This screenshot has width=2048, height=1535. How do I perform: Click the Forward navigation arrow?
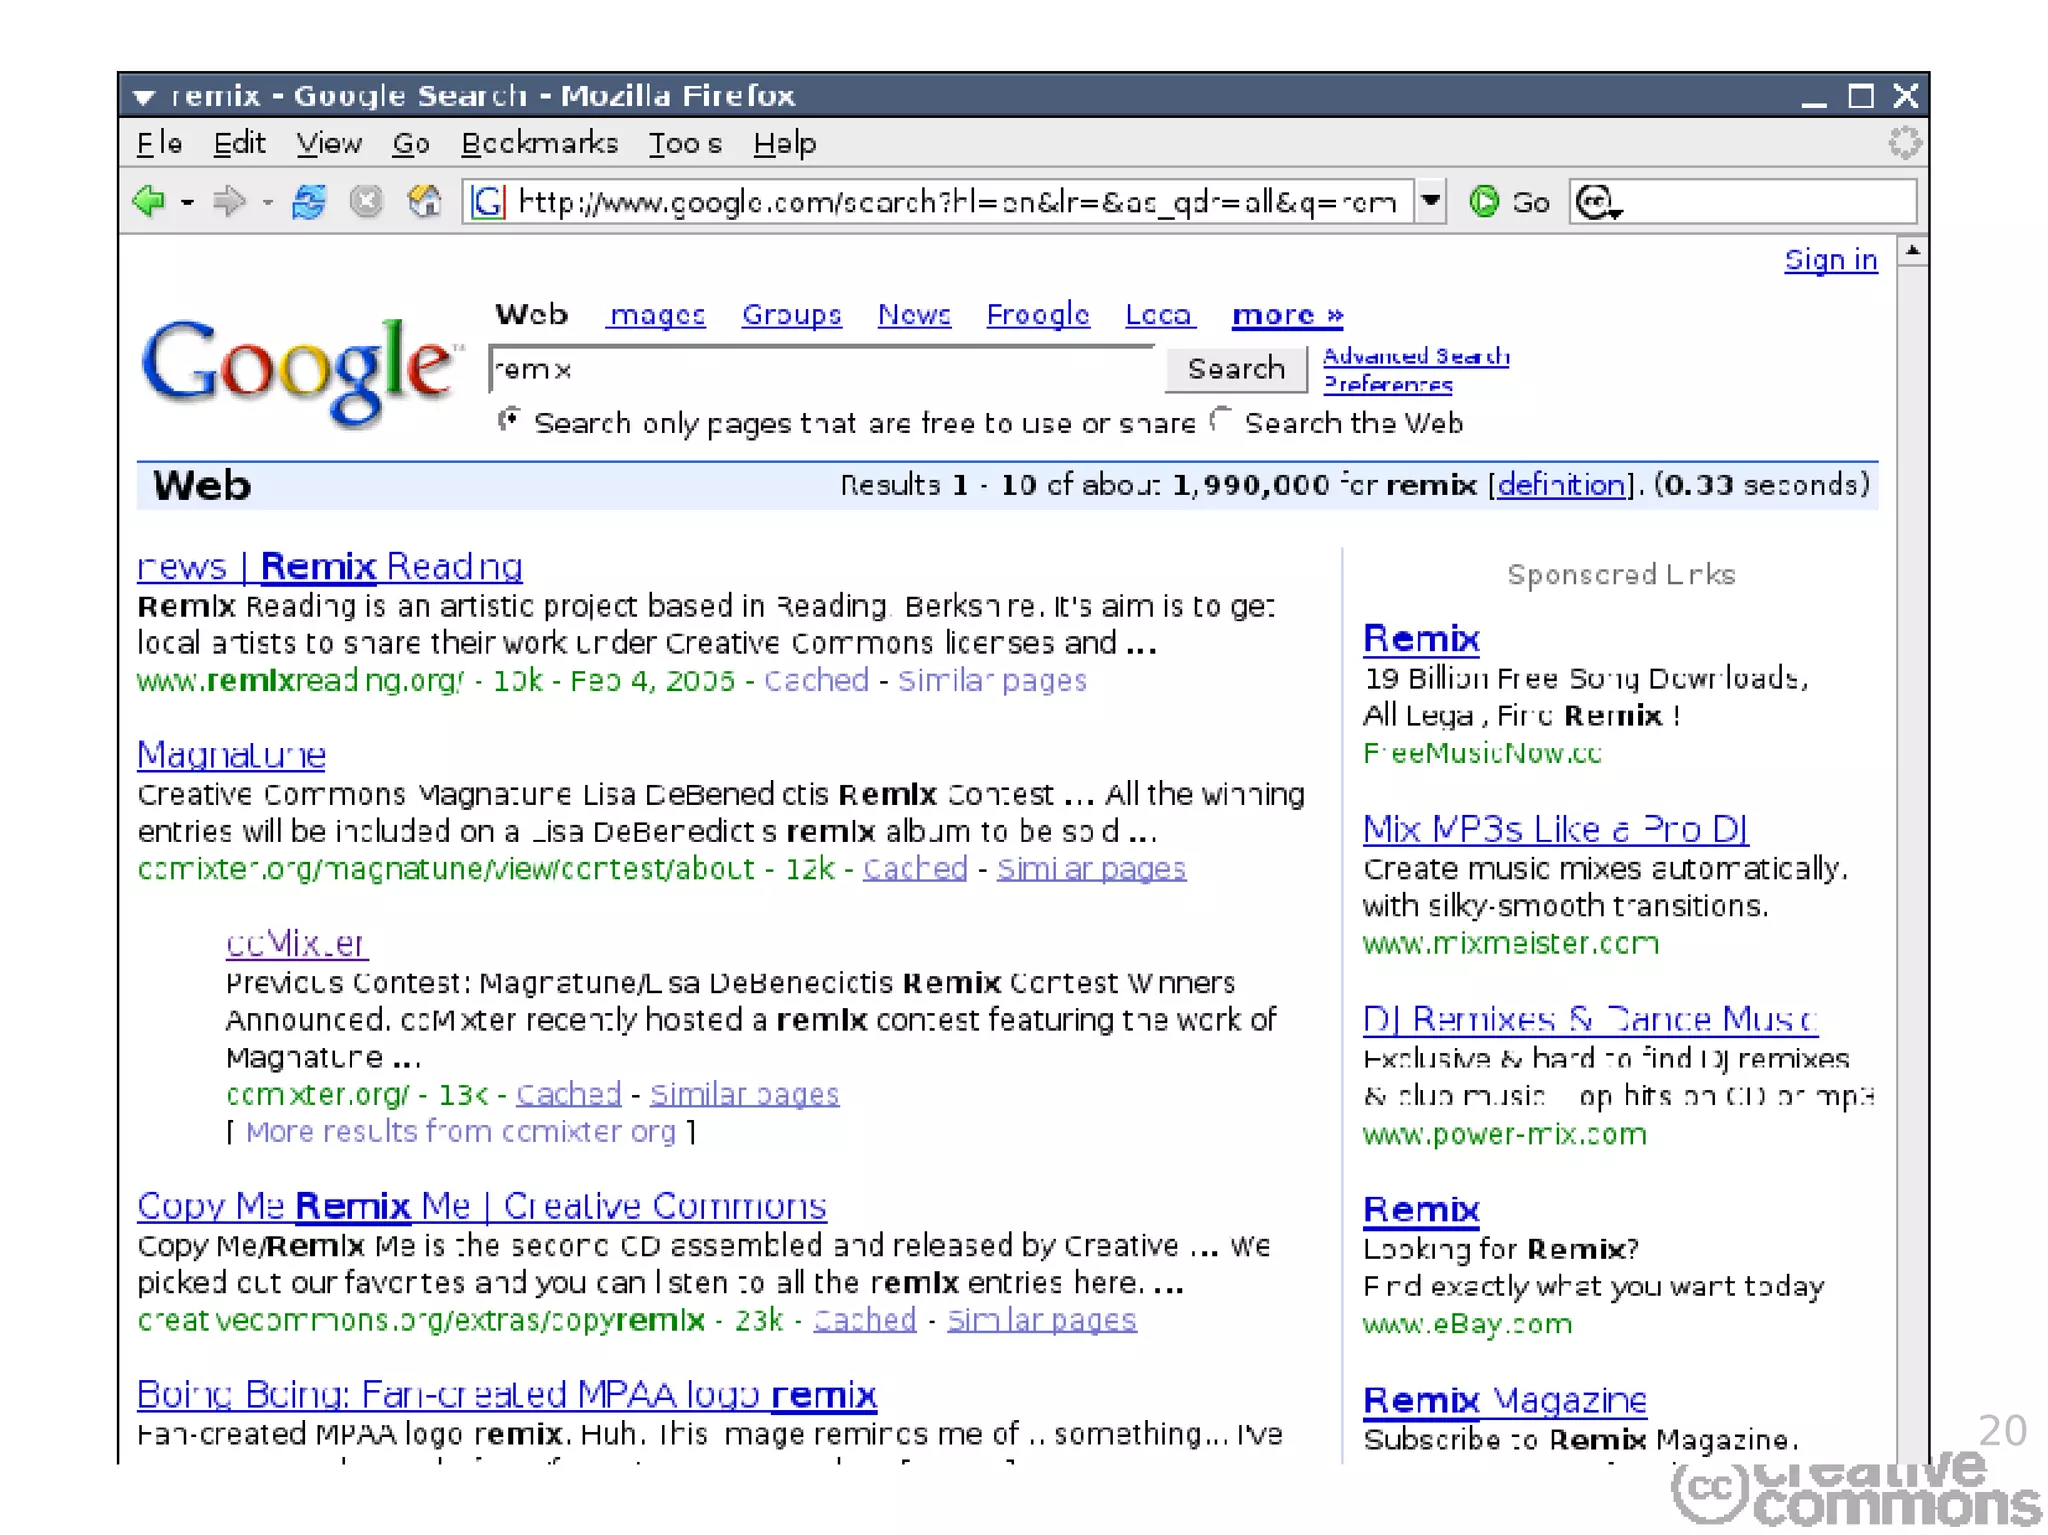click(x=229, y=202)
